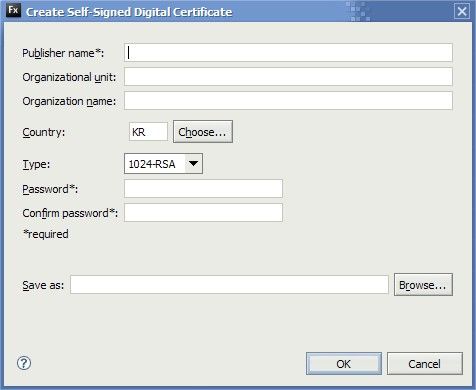Close the Create Self-Signed Digital Certificate dialog

(462, 11)
